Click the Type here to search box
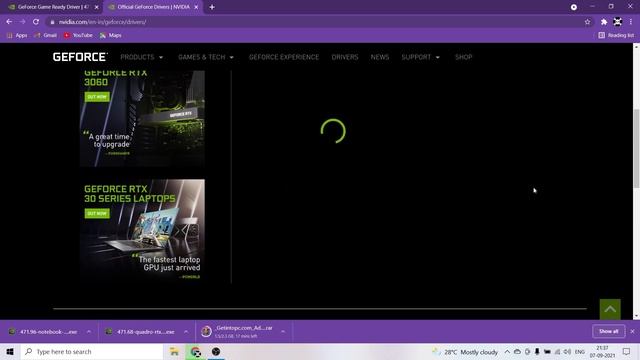The width and height of the screenshot is (640, 360). coord(92,351)
